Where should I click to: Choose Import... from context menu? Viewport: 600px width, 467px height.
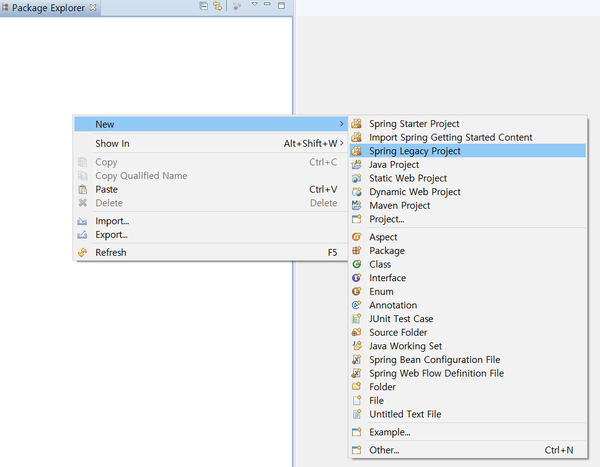click(x=210, y=221)
